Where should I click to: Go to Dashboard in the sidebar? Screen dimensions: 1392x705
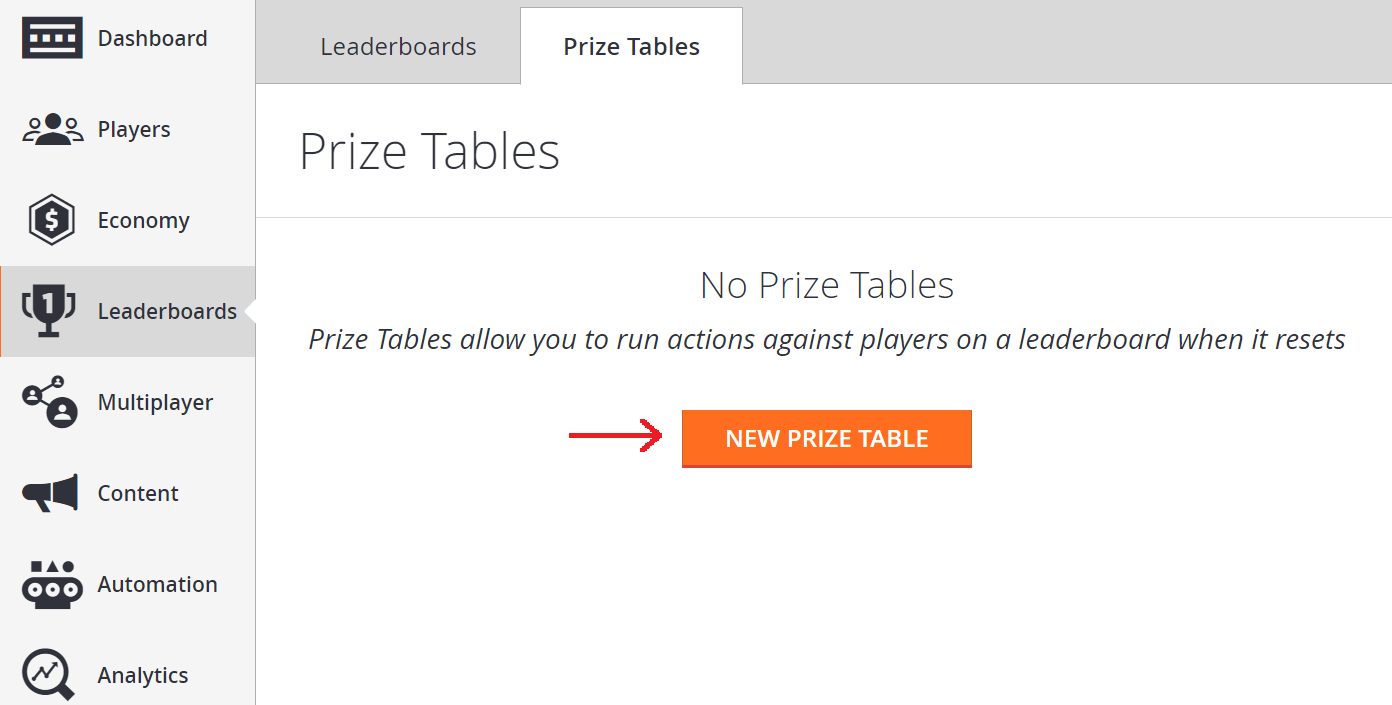153,38
